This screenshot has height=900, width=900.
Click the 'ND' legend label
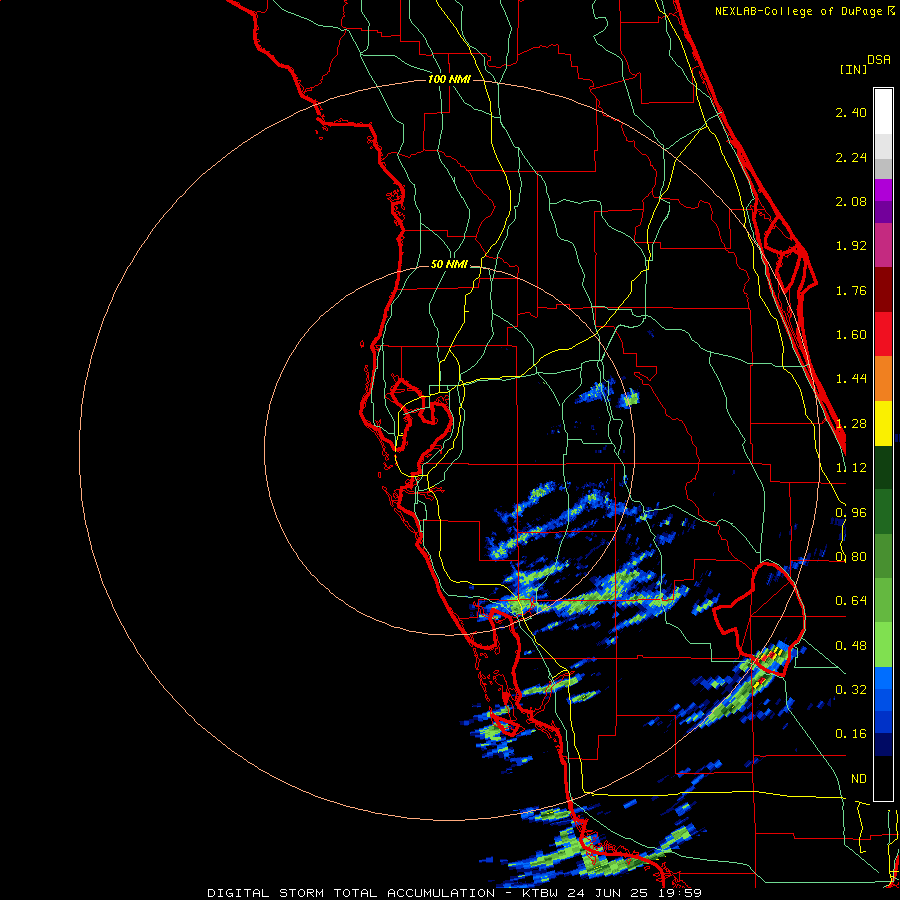pos(859,779)
